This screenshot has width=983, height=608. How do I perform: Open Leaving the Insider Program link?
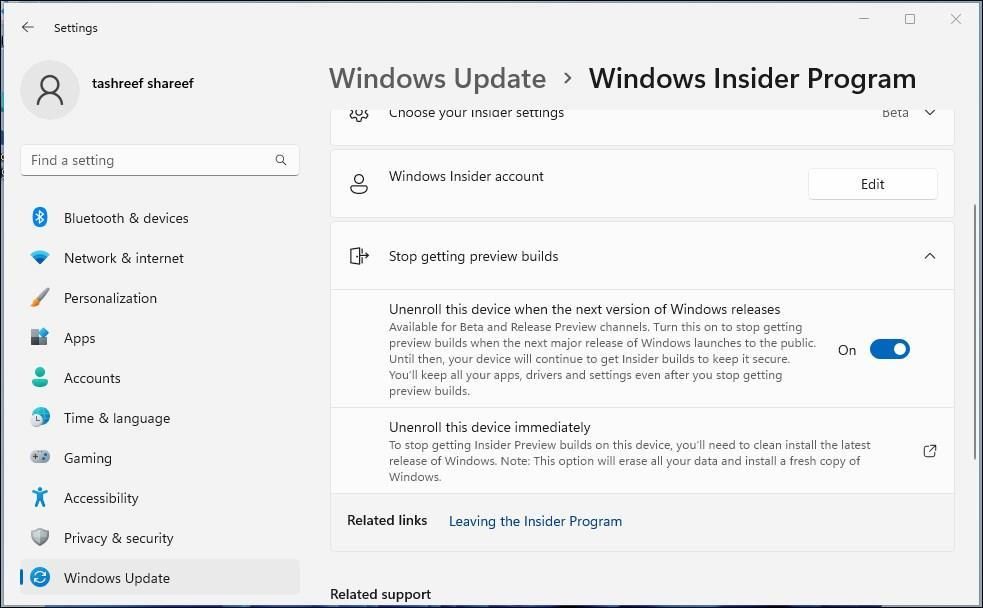(x=535, y=521)
